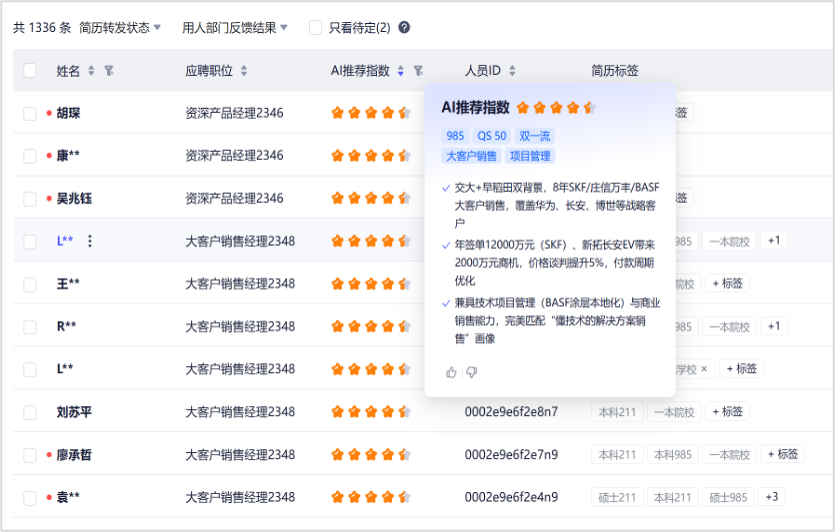Click star rating in 吴兆钰 row
This screenshot has width=836, height=532.
coord(371,198)
